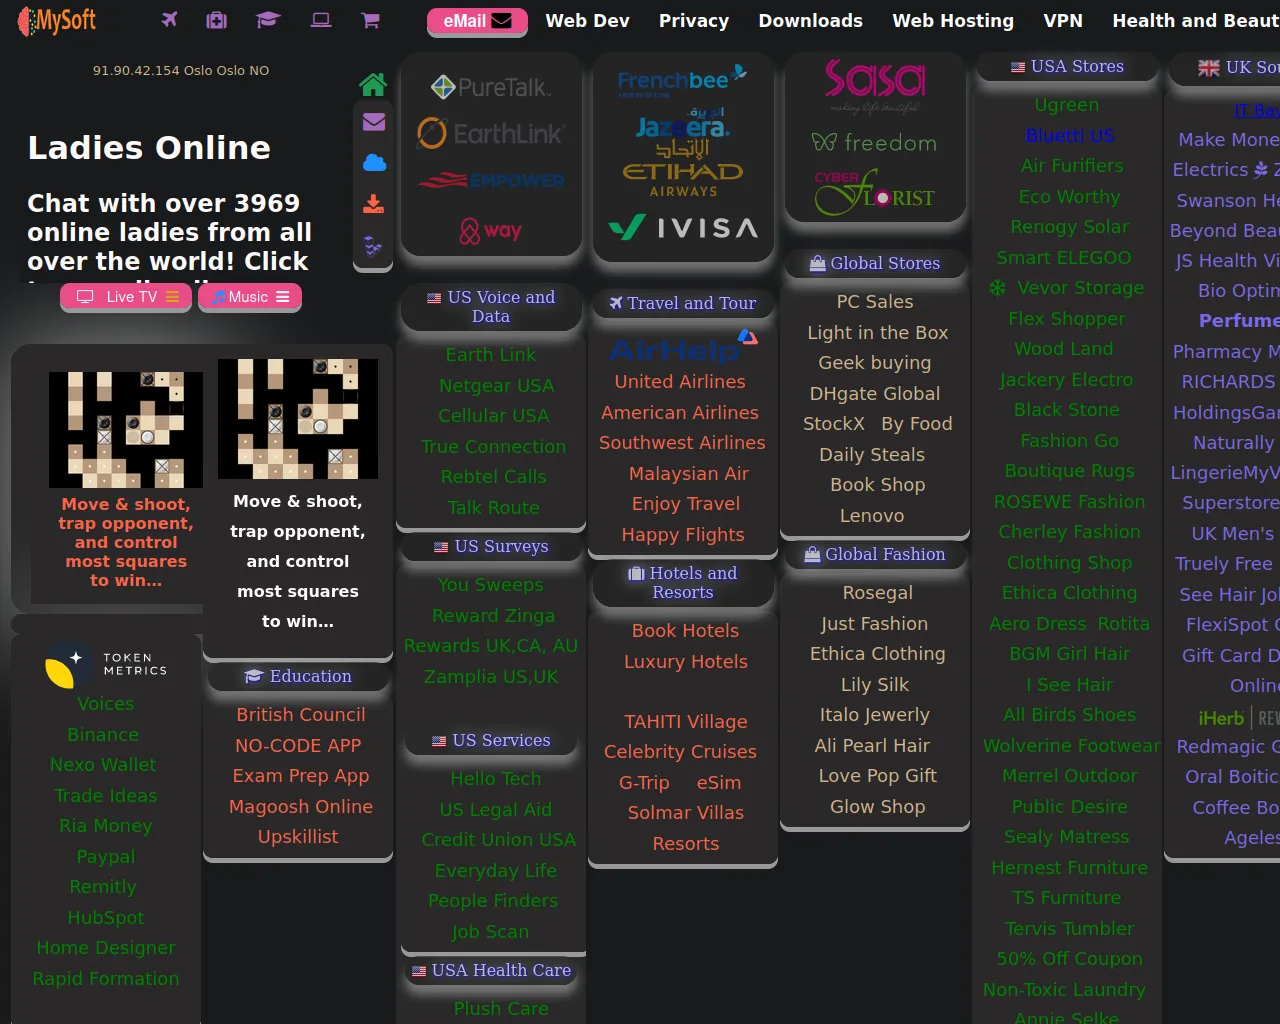Click the AirHelp logo
The image size is (1280, 1024).
[683, 346]
